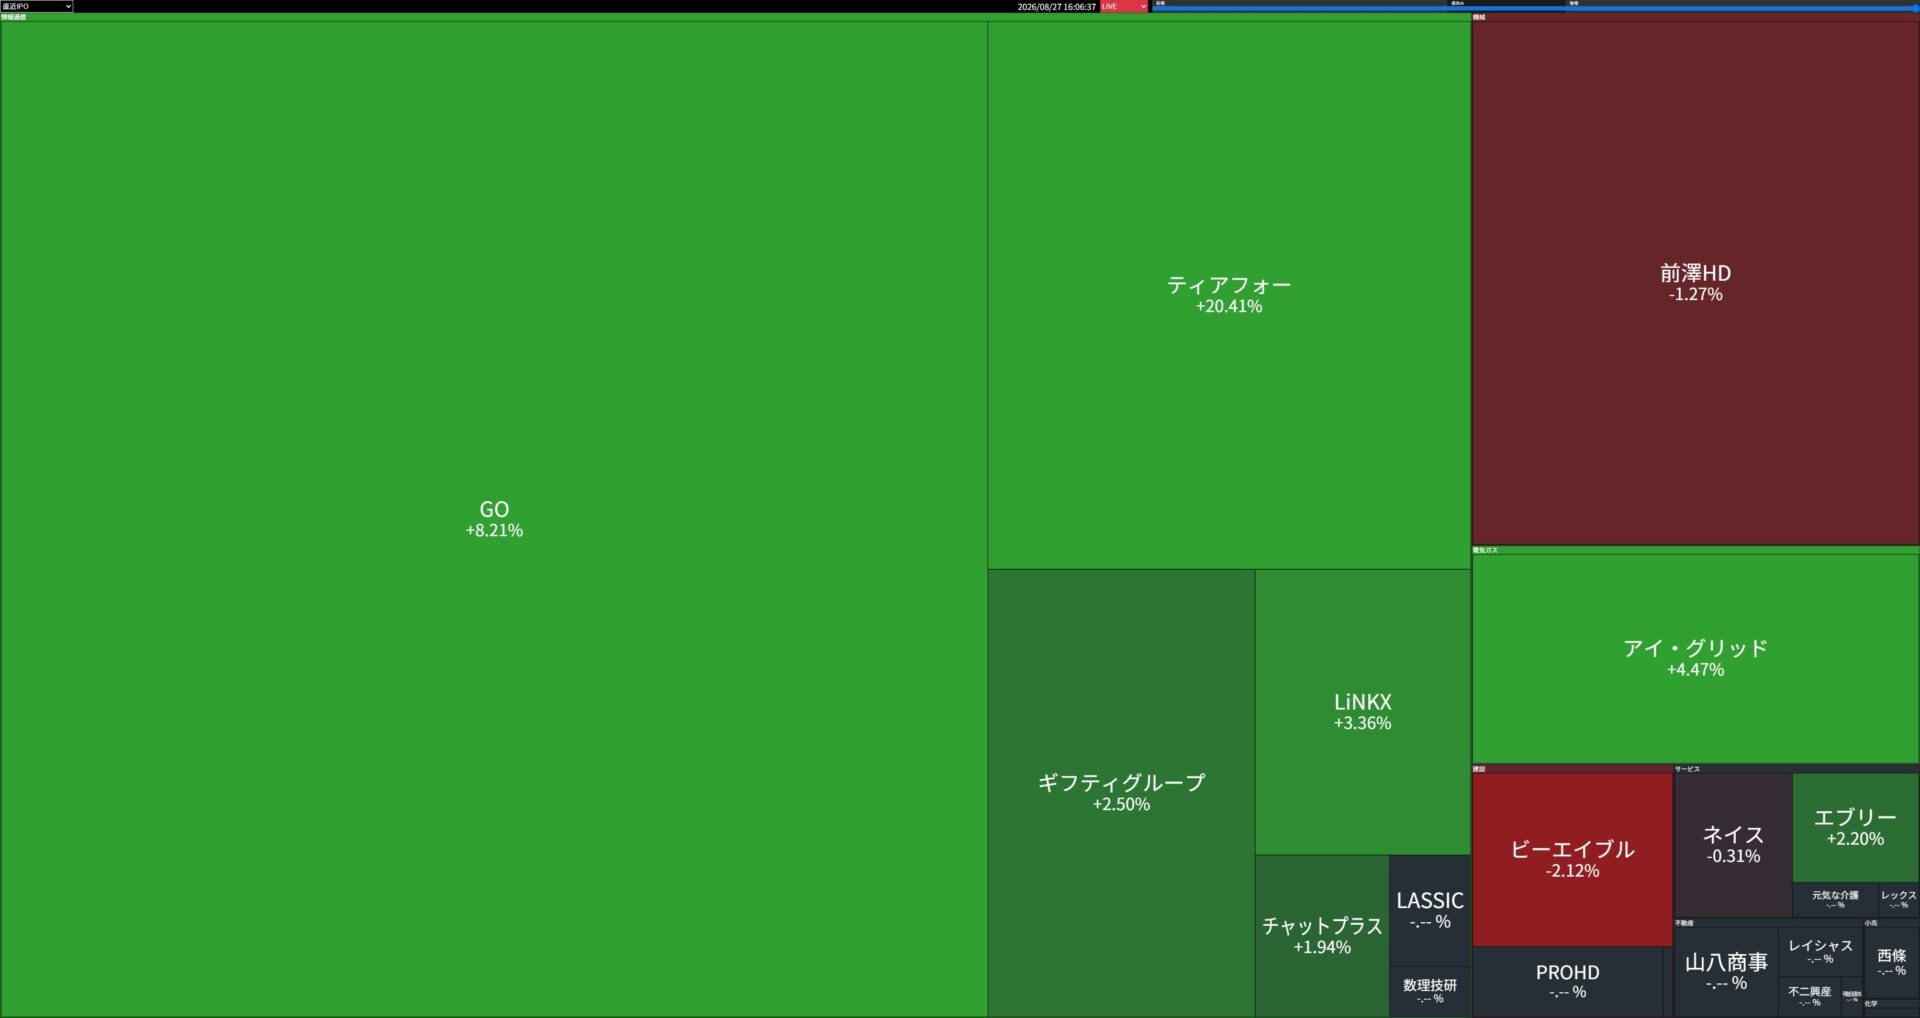Open the 西條 tile
Screen dimensions: 1920x1018
coord(1891,962)
